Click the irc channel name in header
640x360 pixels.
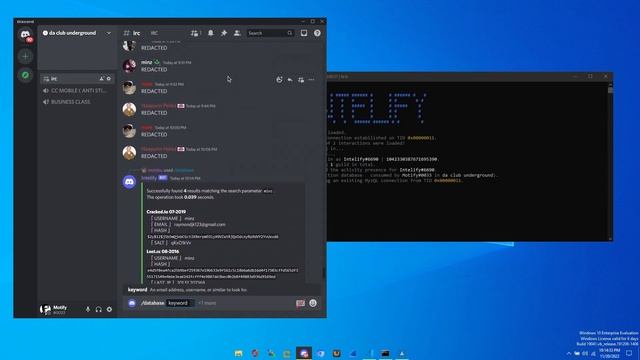click(137, 33)
